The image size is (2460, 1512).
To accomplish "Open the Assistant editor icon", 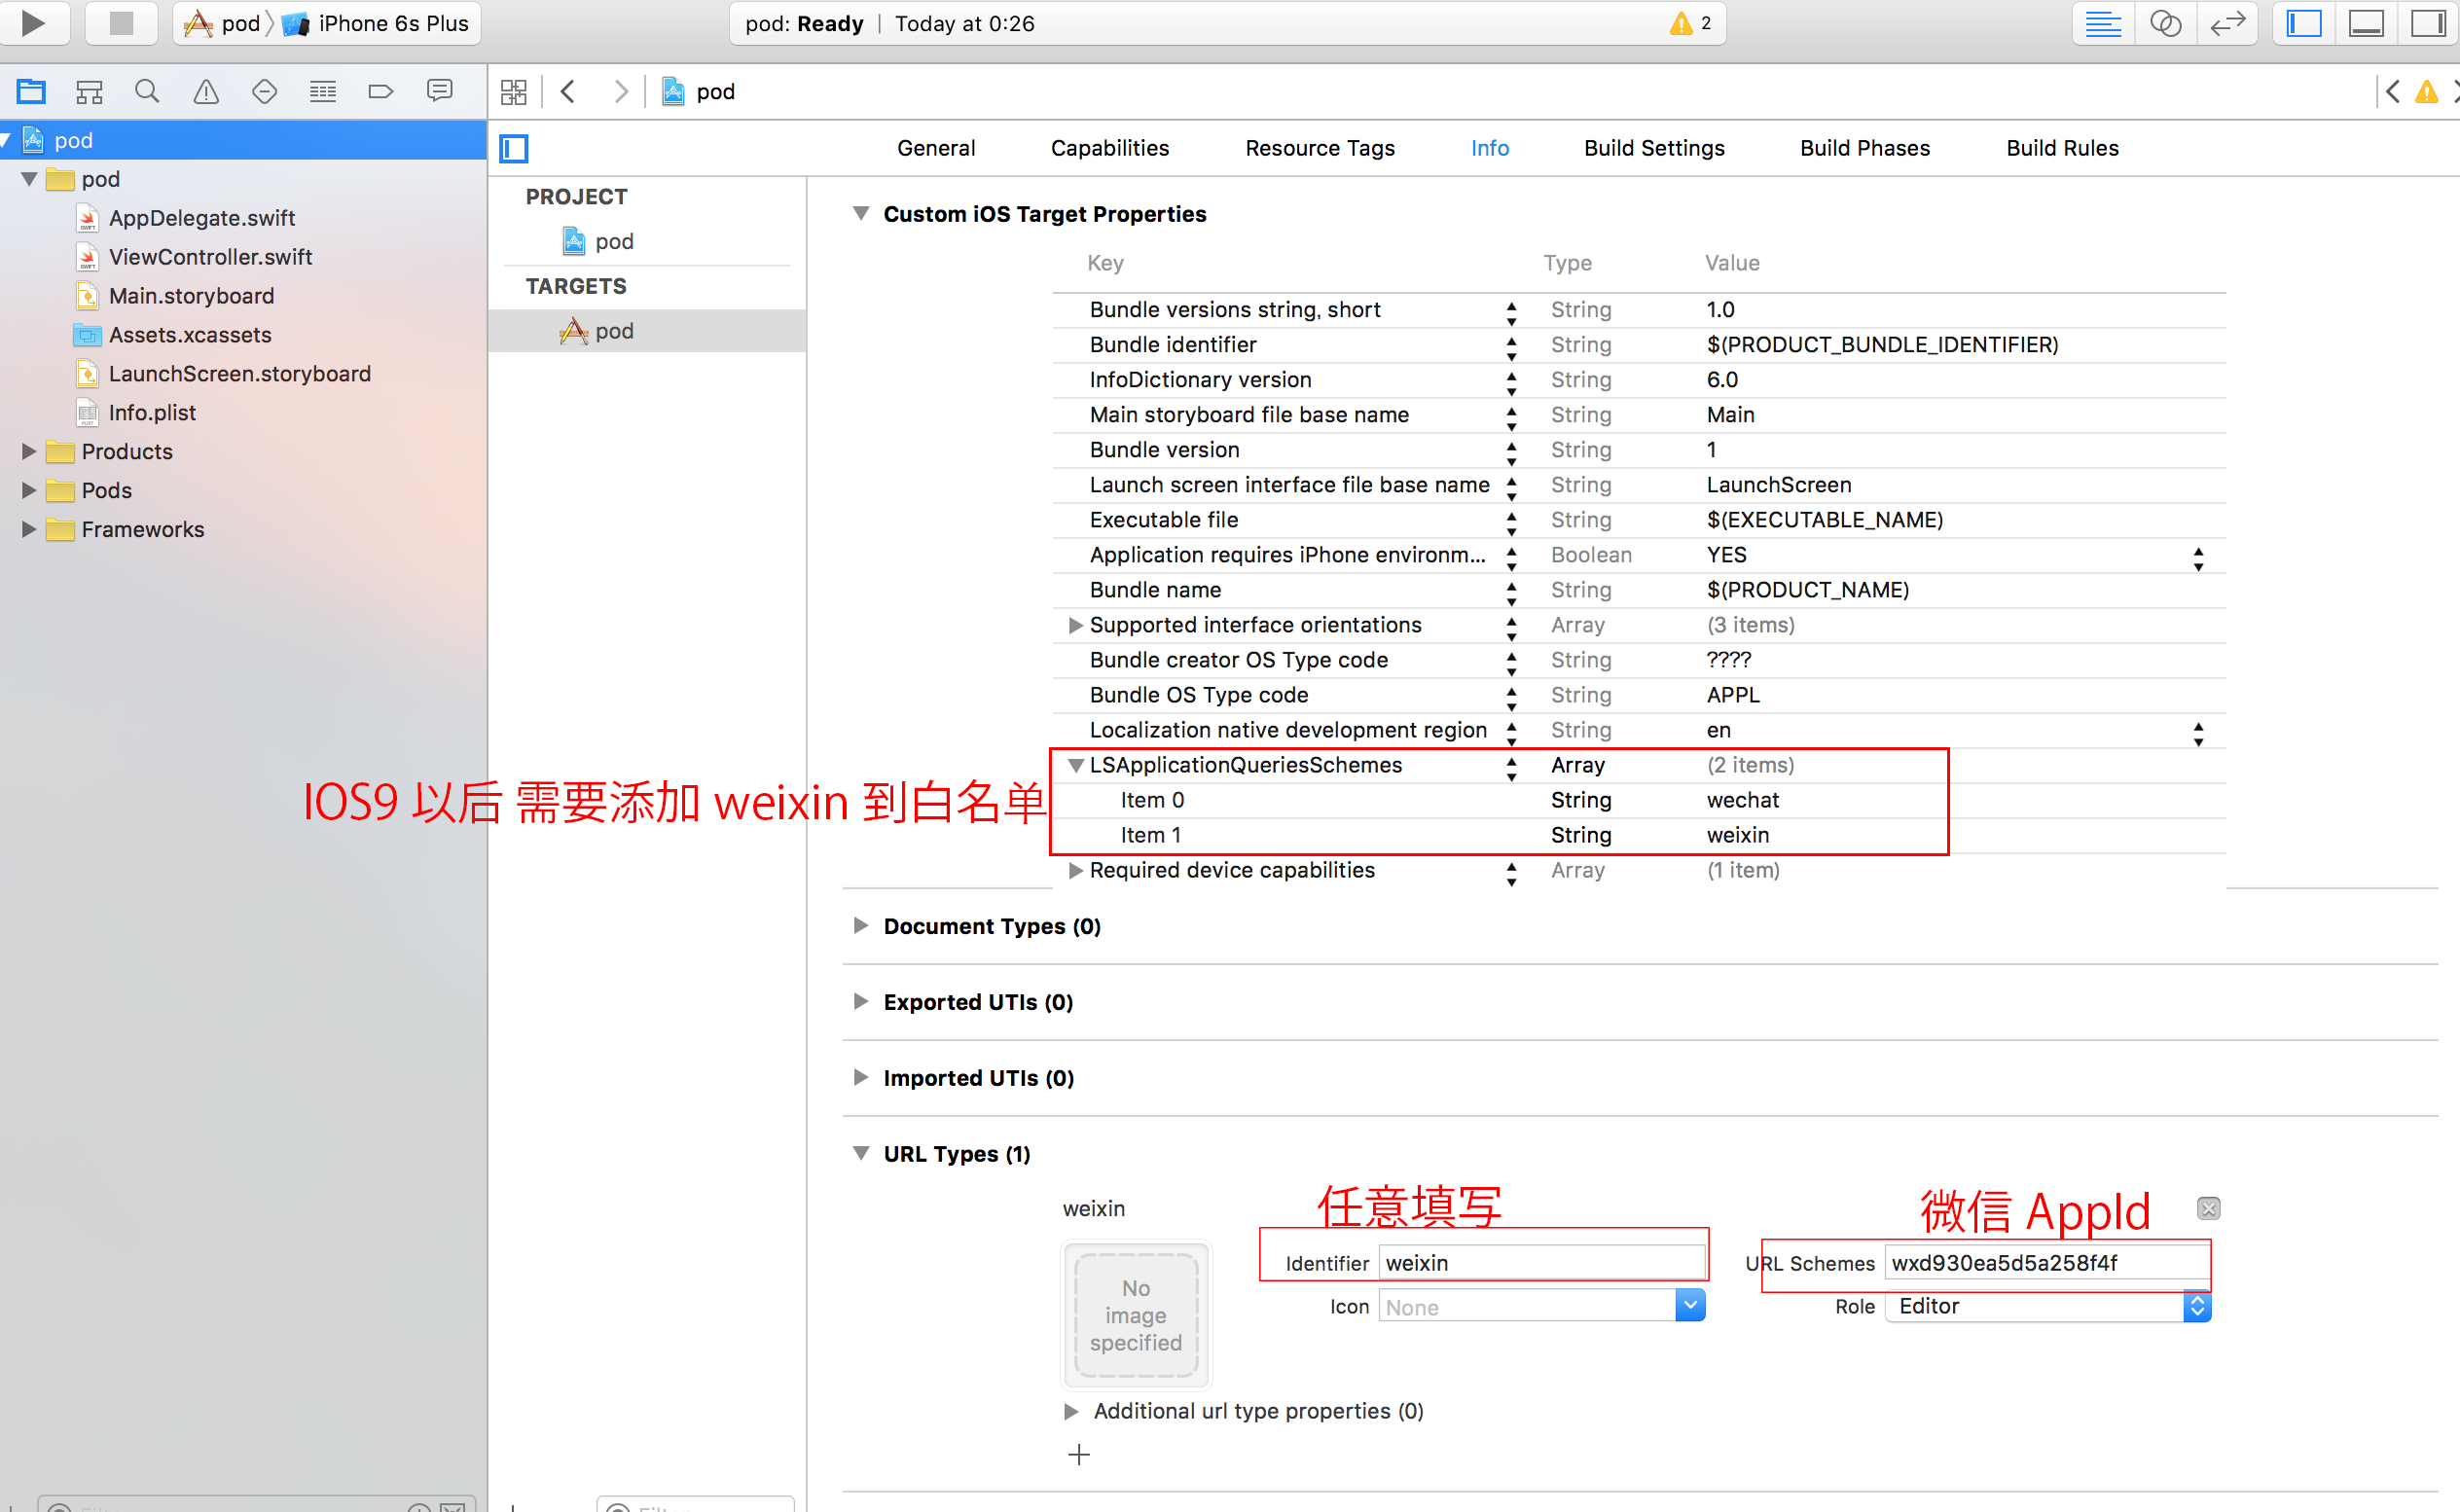I will pyautogui.click(x=2166, y=23).
